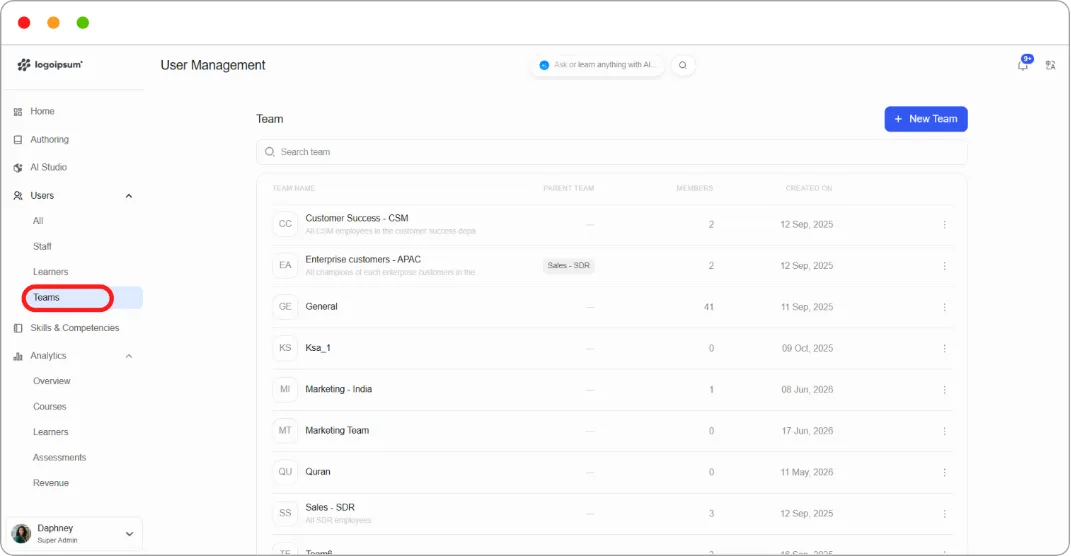
Task: Click the TEAM NAME column header
Action: (x=294, y=188)
